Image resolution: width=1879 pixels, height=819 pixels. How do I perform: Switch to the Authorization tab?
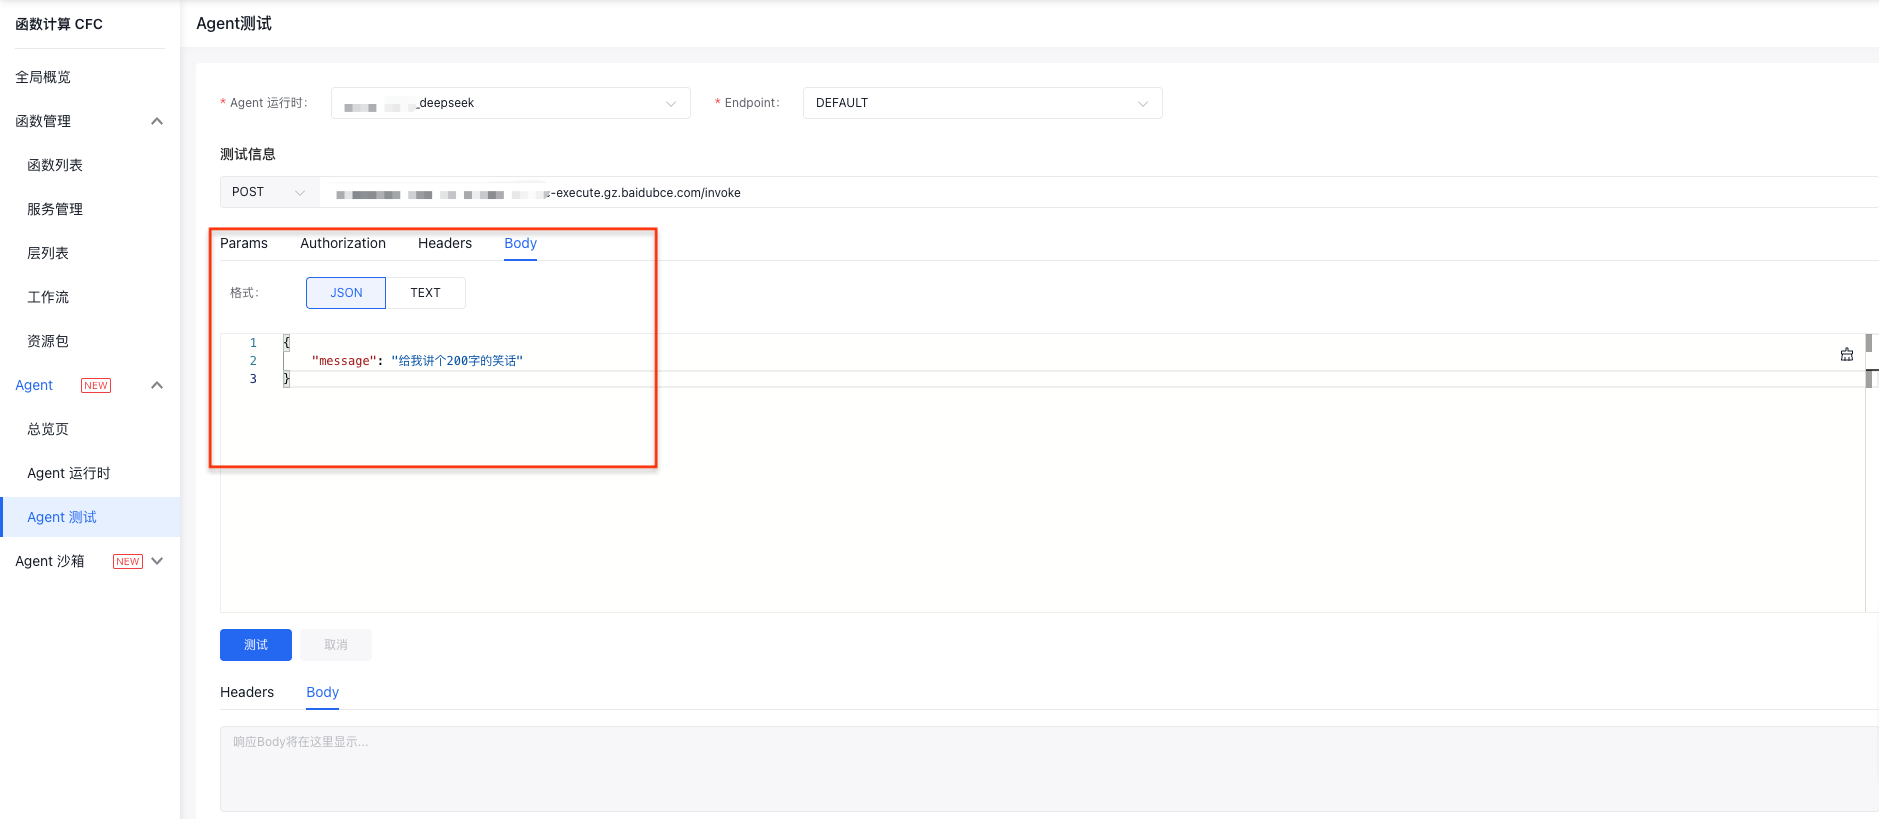[343, 243]
